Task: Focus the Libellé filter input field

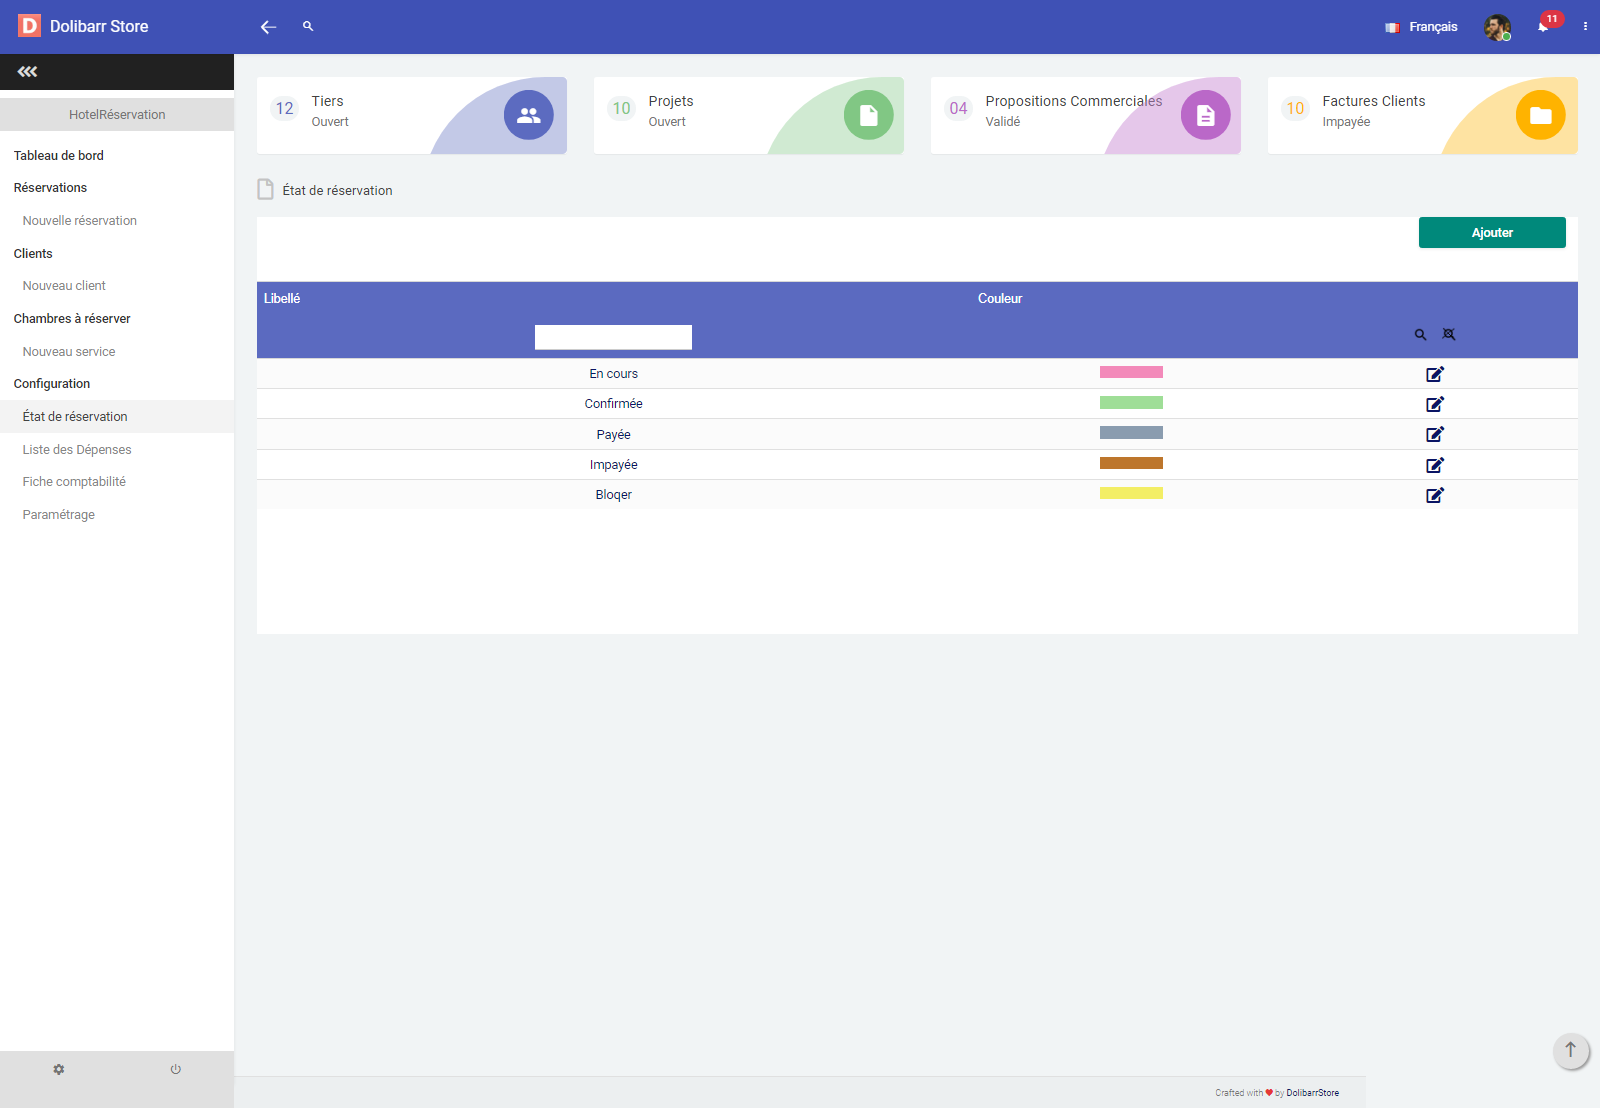Action: click(x=613, y=337)
